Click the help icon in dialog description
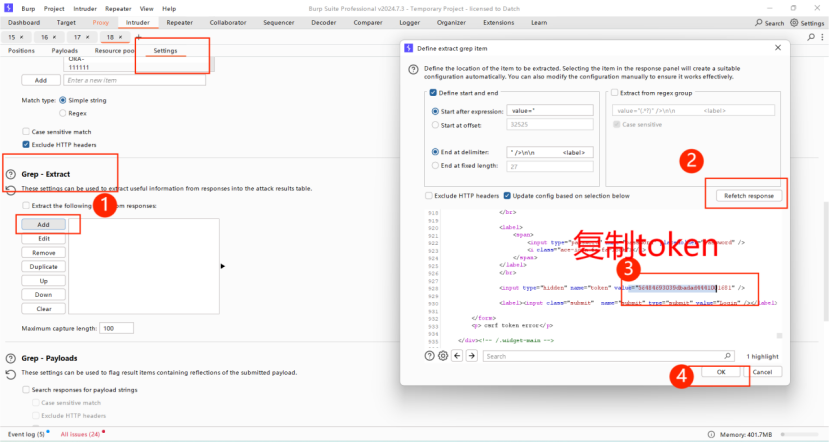This screenshot has width=829, height=442. (x=413, y=69)
